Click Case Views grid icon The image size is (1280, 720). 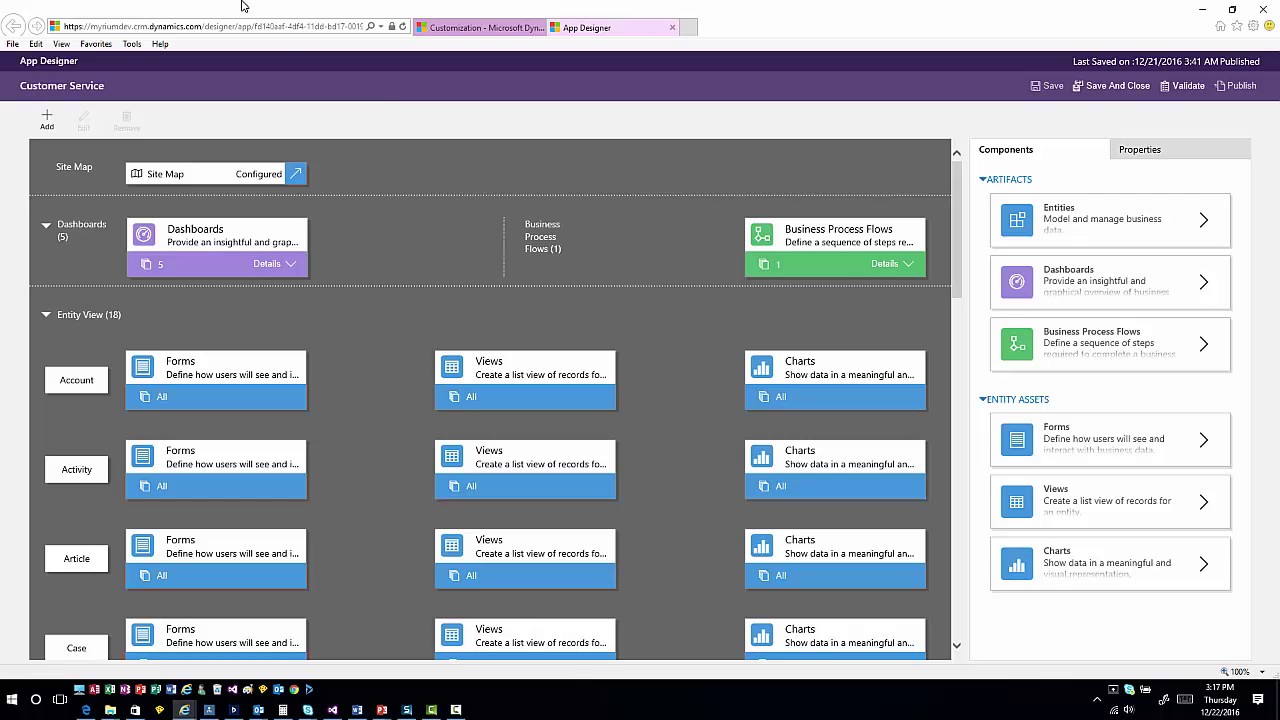pos(452,635)
